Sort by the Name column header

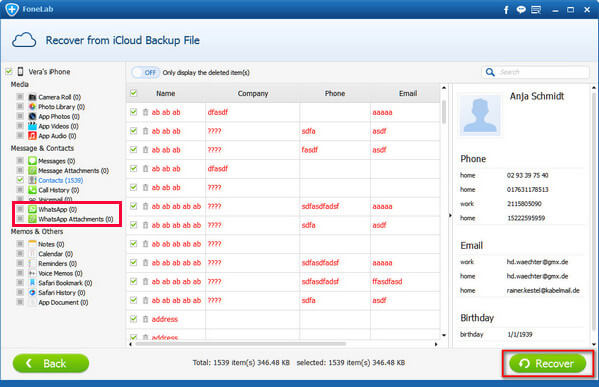tap(165, 93)
